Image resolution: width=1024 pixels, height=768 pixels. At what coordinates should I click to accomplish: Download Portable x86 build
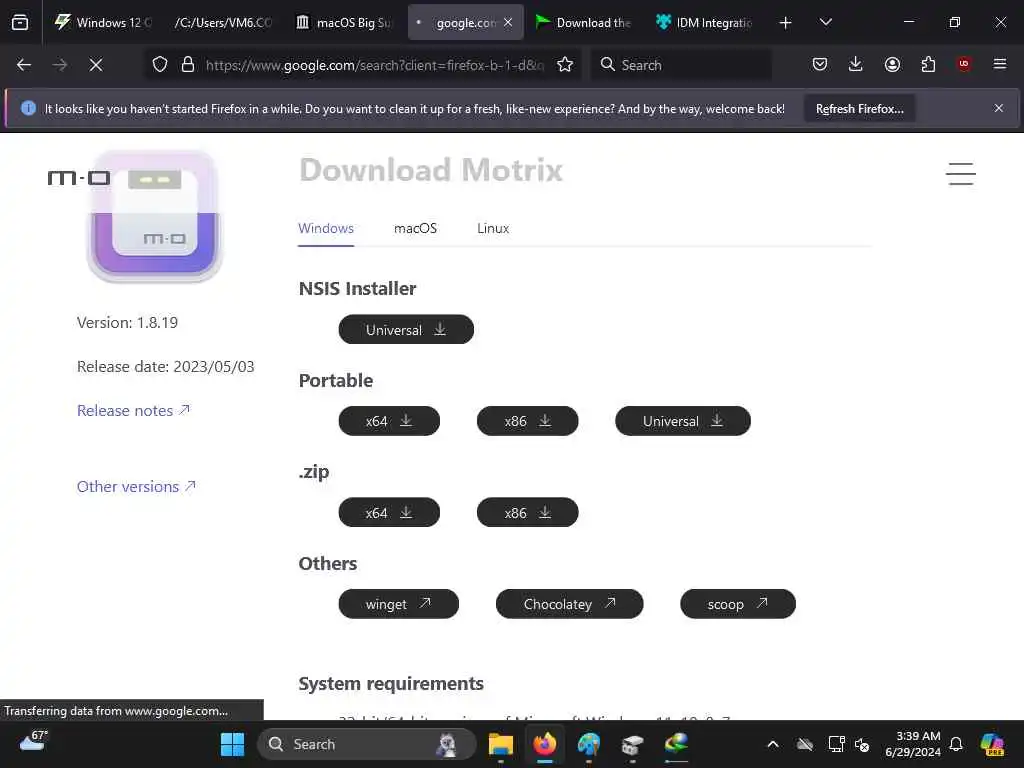528,421
